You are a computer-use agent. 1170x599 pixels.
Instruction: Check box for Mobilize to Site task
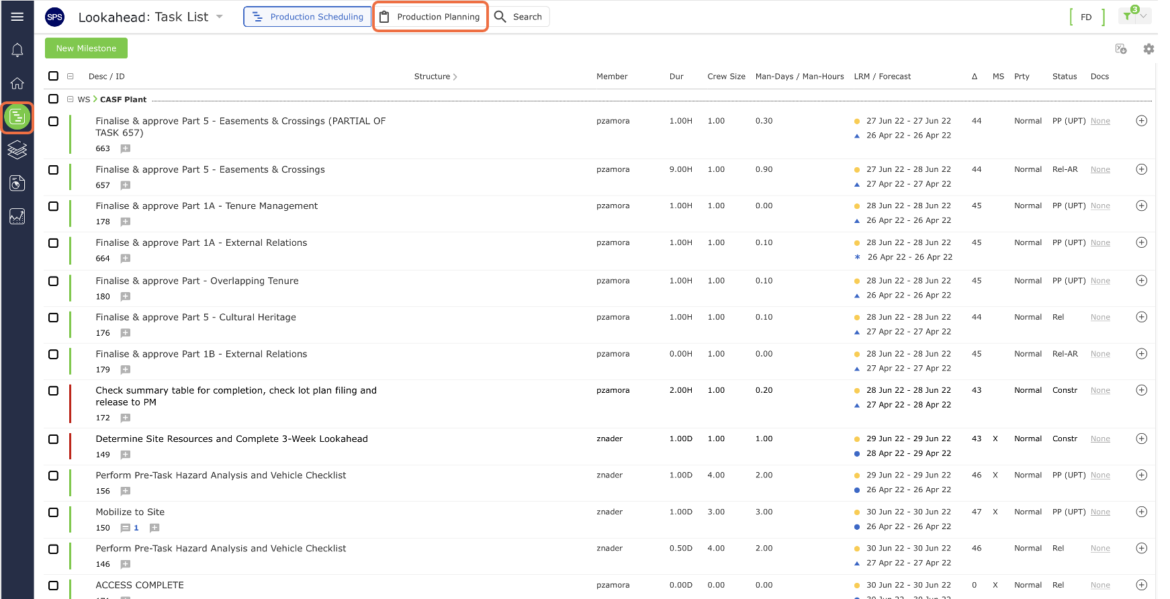click(53, 512)
